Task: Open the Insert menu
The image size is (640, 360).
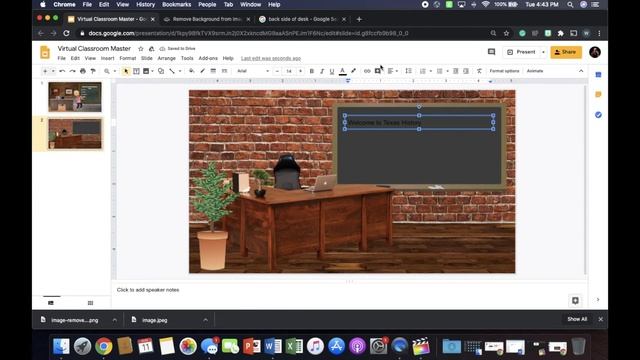Action: [x=107, y=58]
